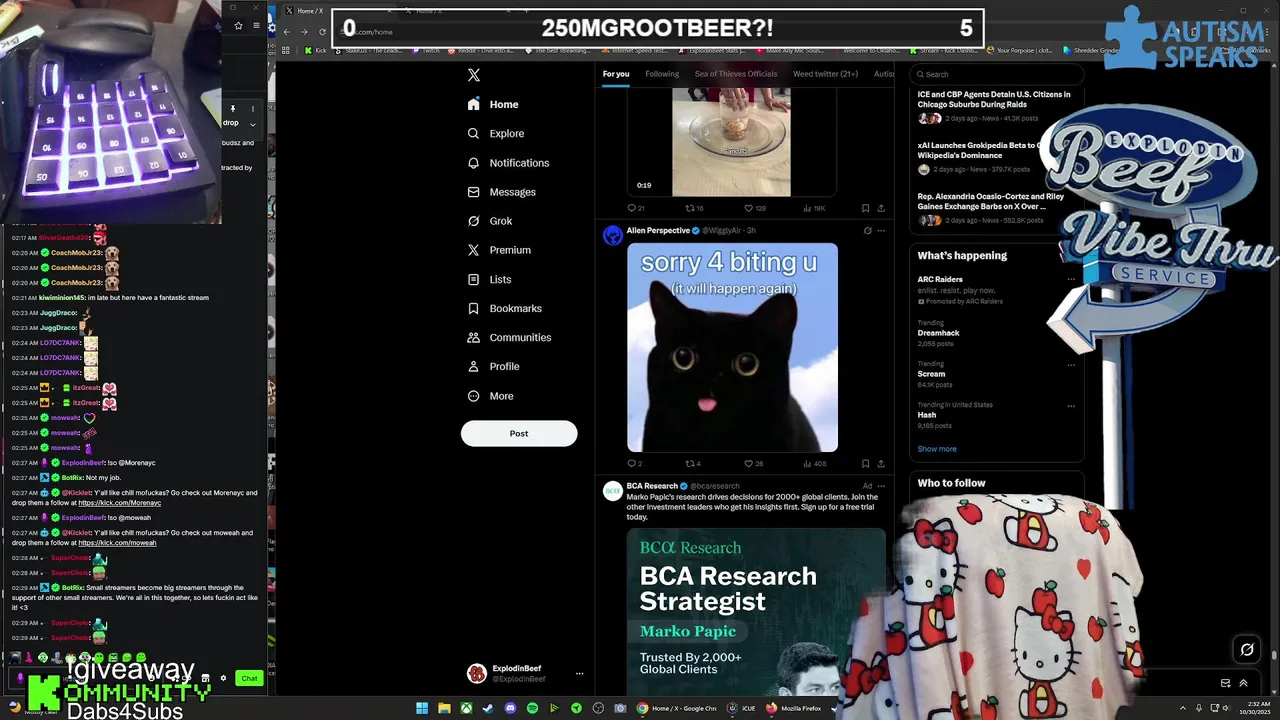This screenshot has height=720, width=1280.
Task: Open the Alien Perspective profile avatar
Action: click(x=612, y=235)
